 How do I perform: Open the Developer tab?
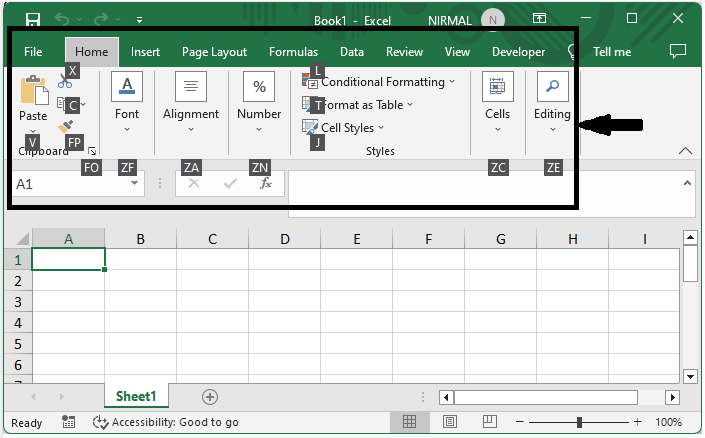pyautogui.click(x=518, y=52)
